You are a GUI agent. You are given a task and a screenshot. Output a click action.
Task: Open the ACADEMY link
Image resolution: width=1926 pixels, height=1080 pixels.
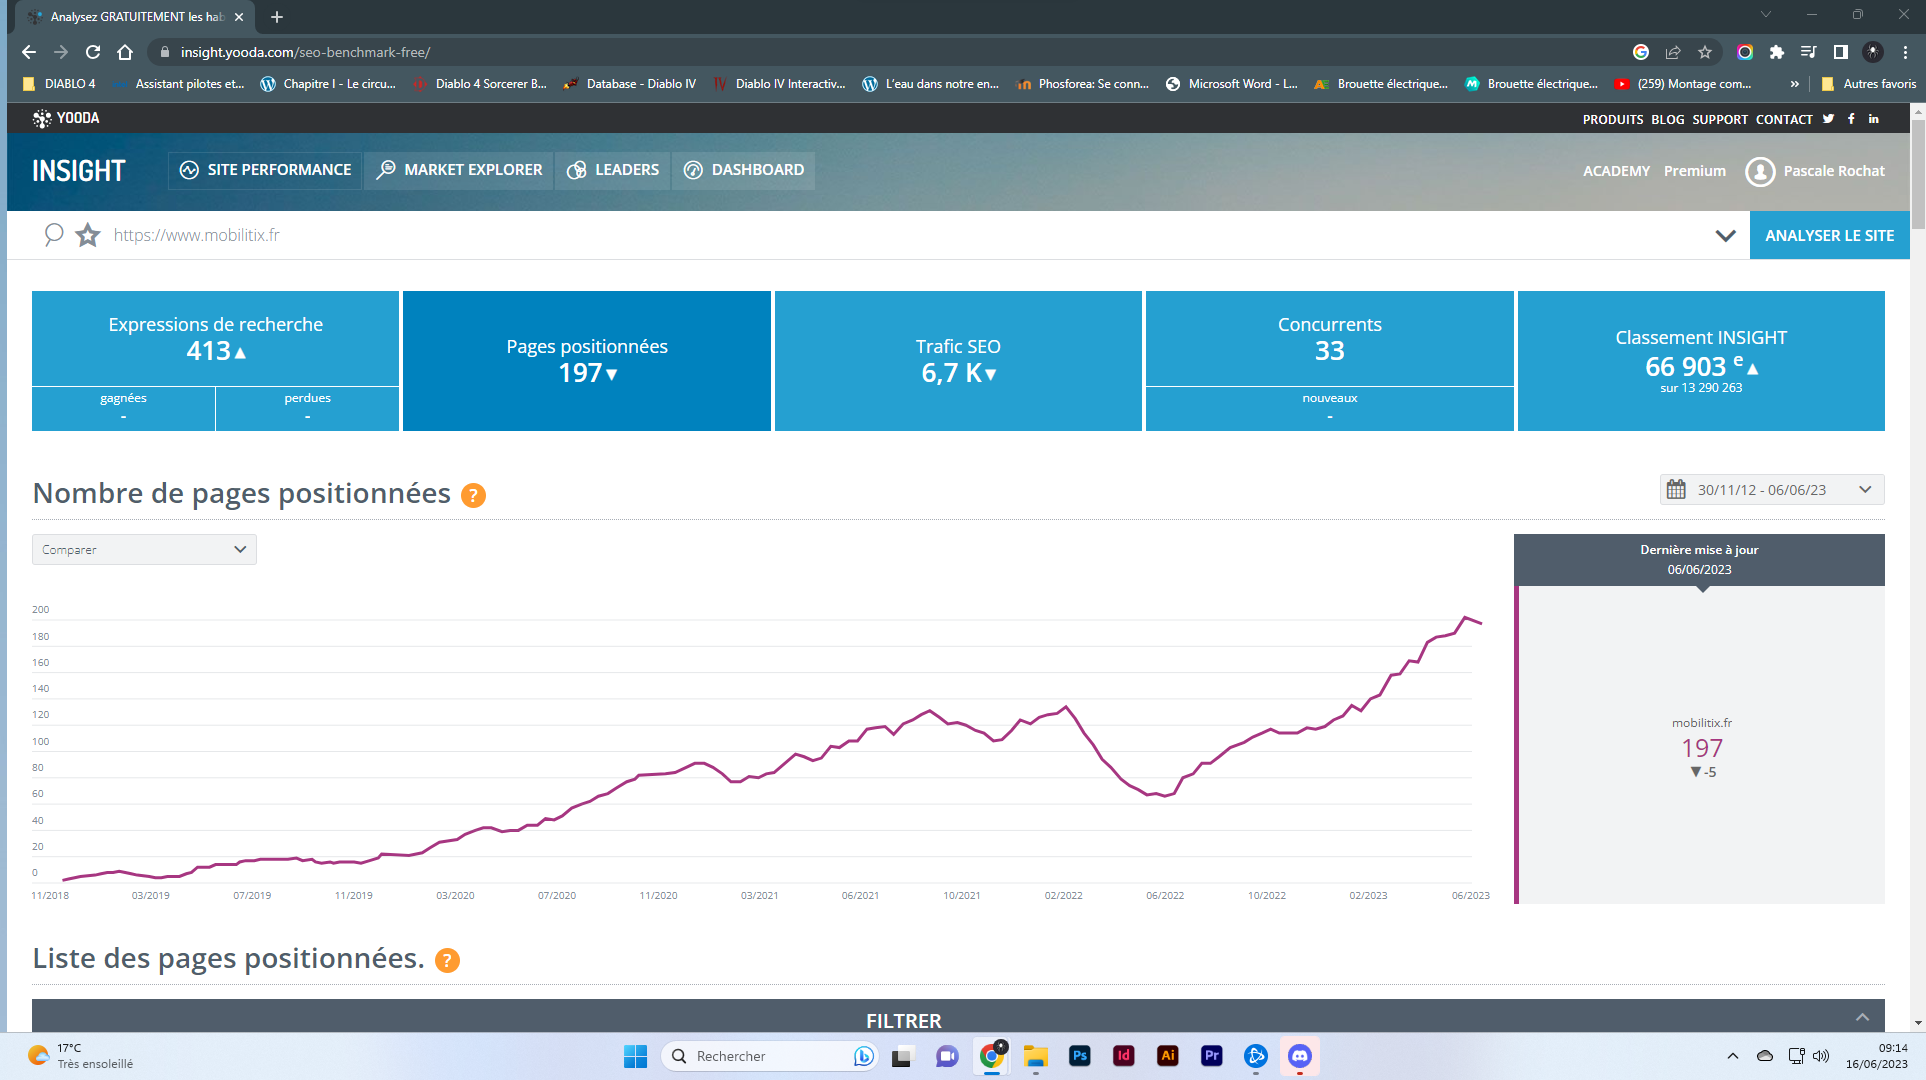coord(1616,171)
